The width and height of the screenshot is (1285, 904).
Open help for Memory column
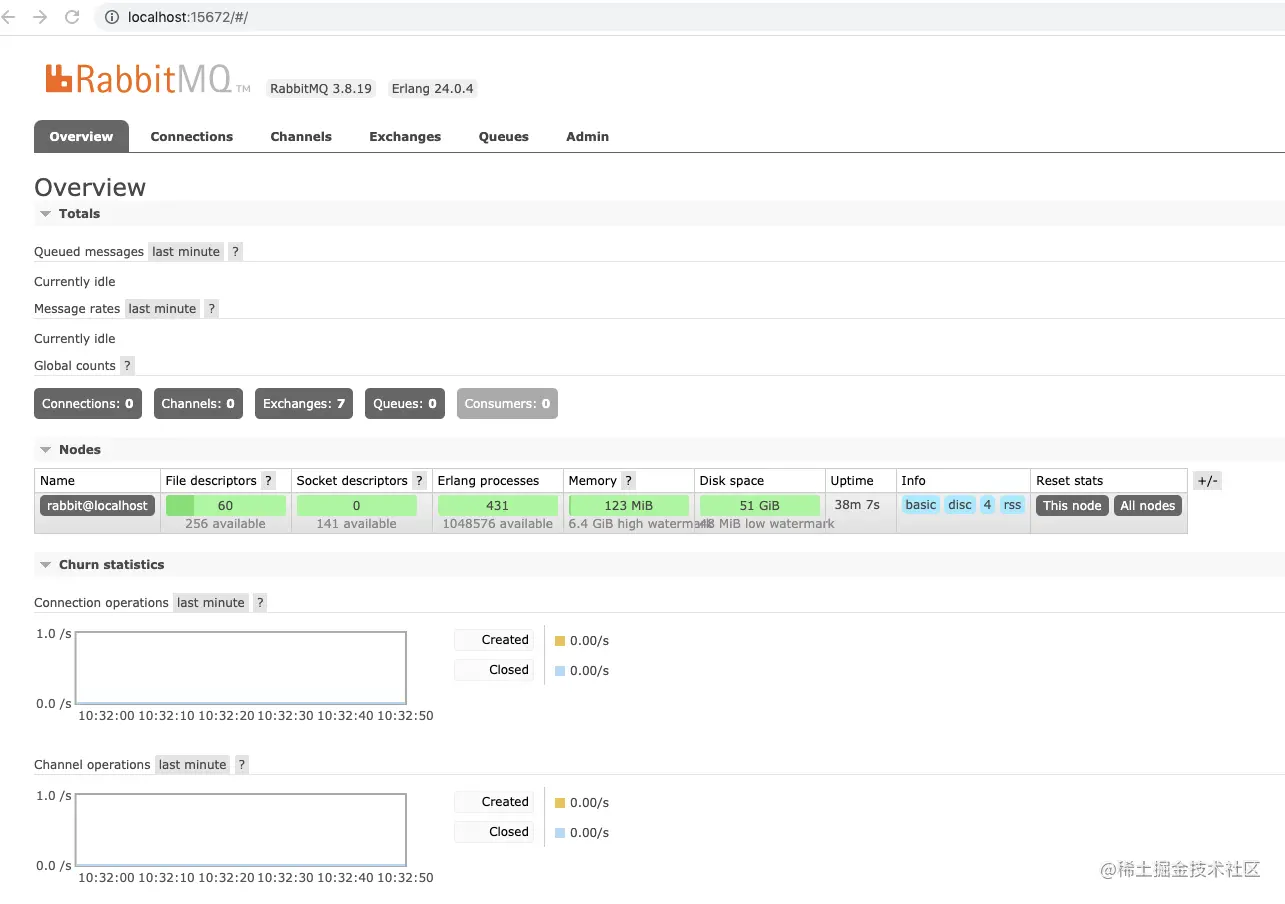coord(628,481)
